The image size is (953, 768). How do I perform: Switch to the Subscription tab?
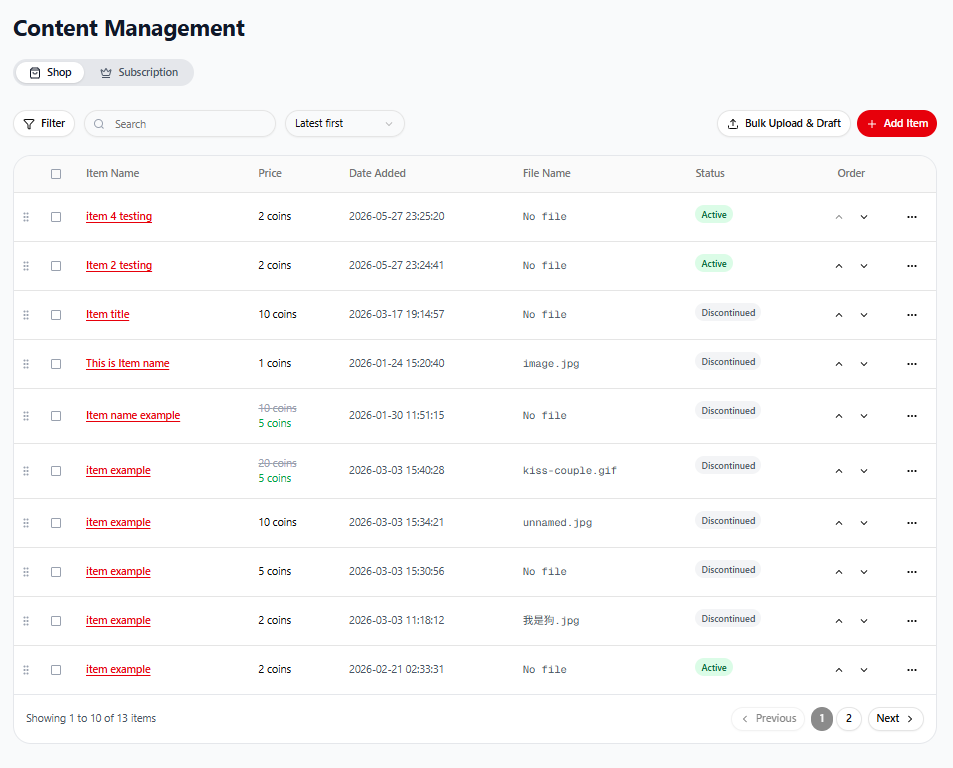point(139,72)
